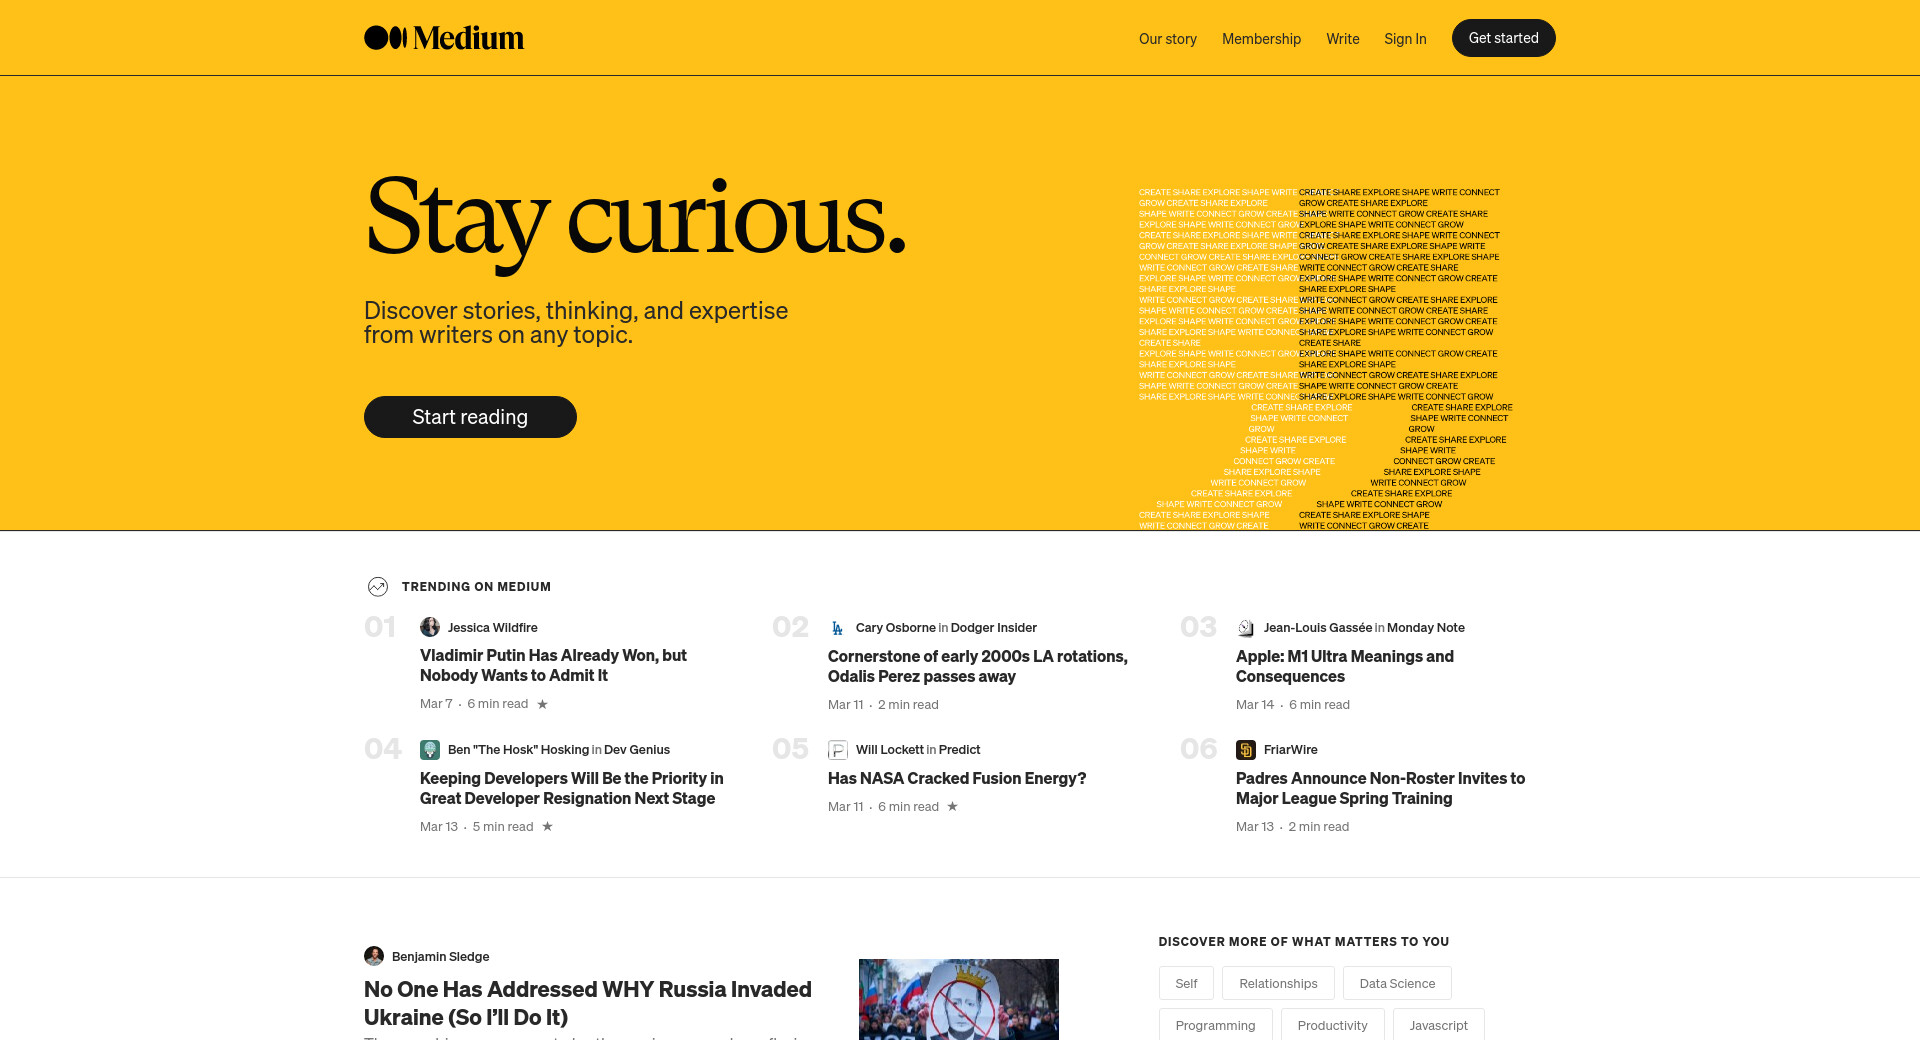Open the Predict publication link

tap(960, 750)
